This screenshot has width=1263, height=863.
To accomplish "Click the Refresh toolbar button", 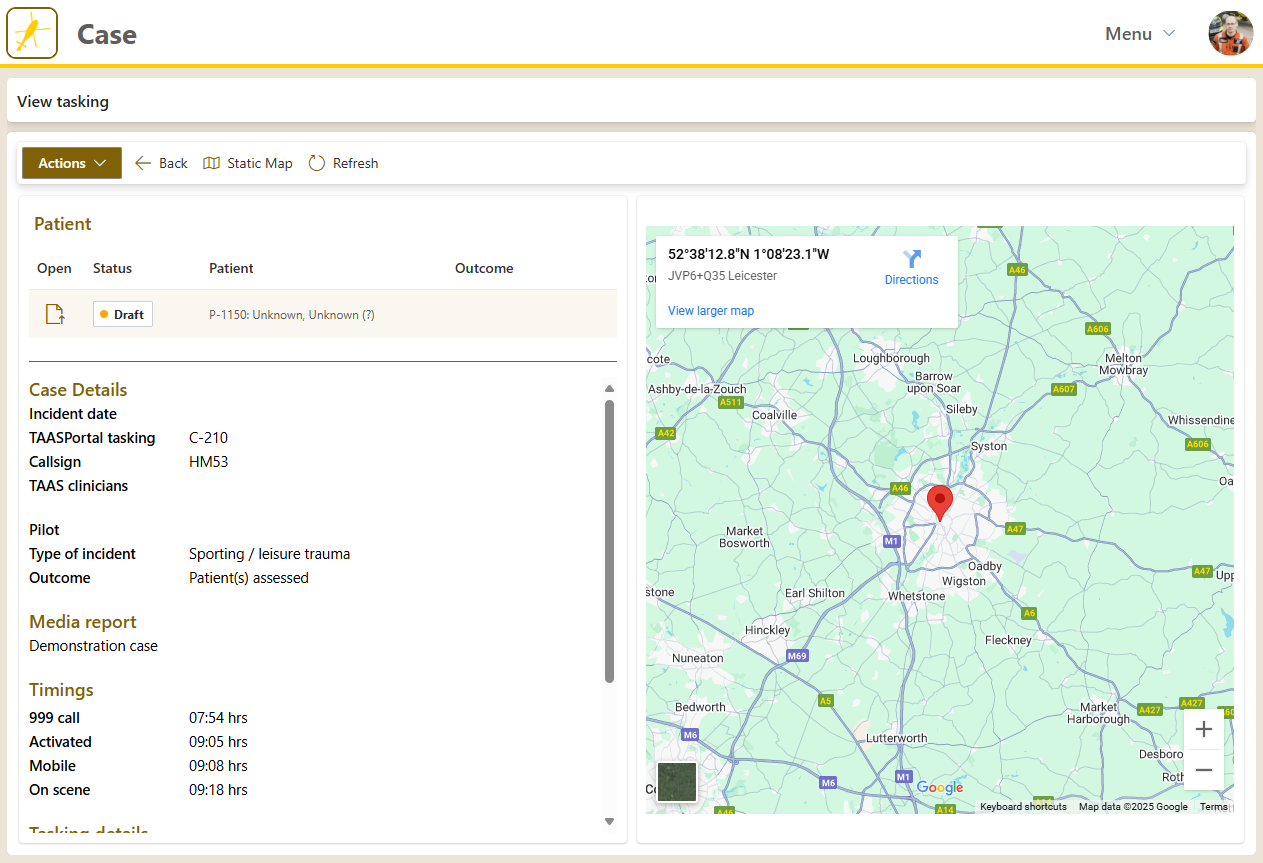I will pos(343,163).
